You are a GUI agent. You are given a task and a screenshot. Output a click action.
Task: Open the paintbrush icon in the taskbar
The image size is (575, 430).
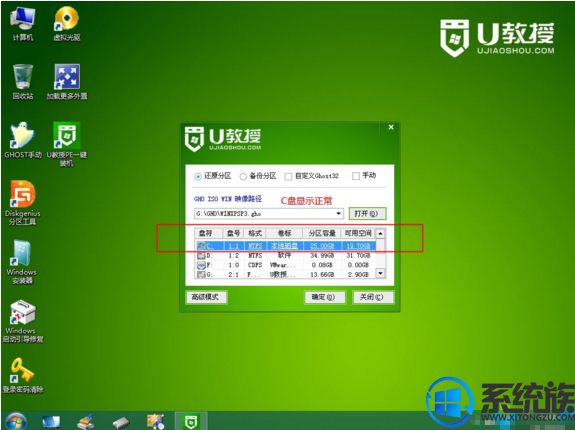[86, 422]
